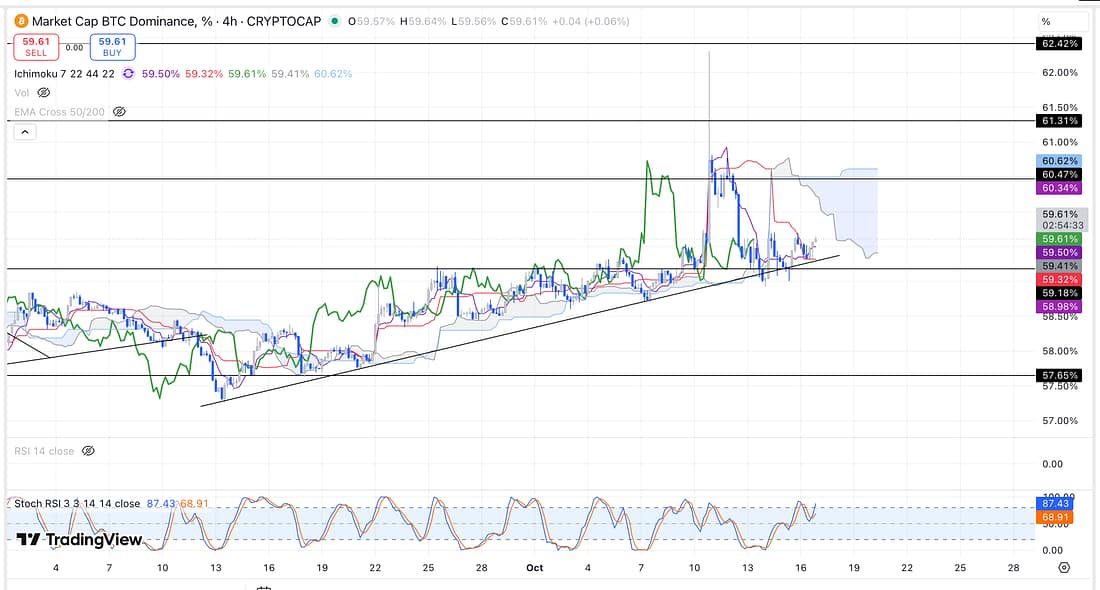This screenshot has height=590, width=1100.
Task: Click the 62.42% horizontal line price label
Action: tap(1059, 44)
